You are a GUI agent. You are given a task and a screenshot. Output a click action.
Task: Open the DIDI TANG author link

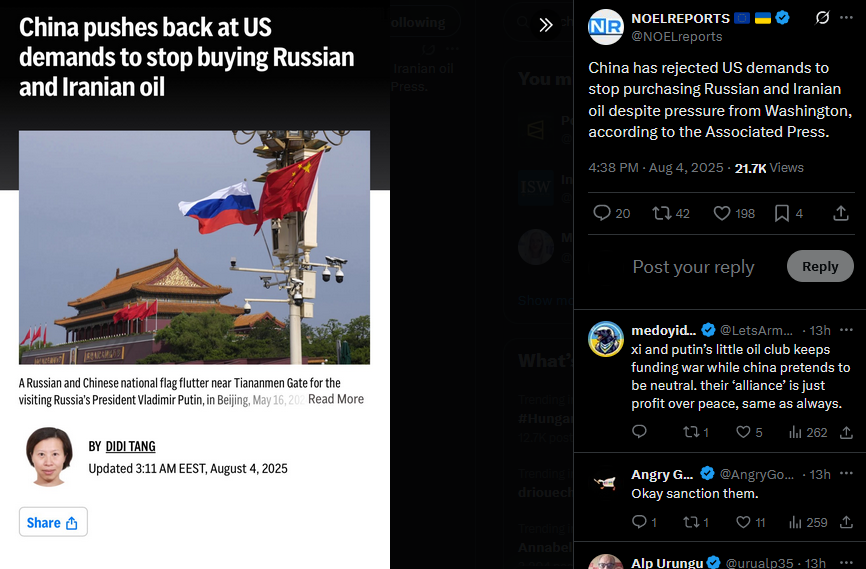[130, 446]
